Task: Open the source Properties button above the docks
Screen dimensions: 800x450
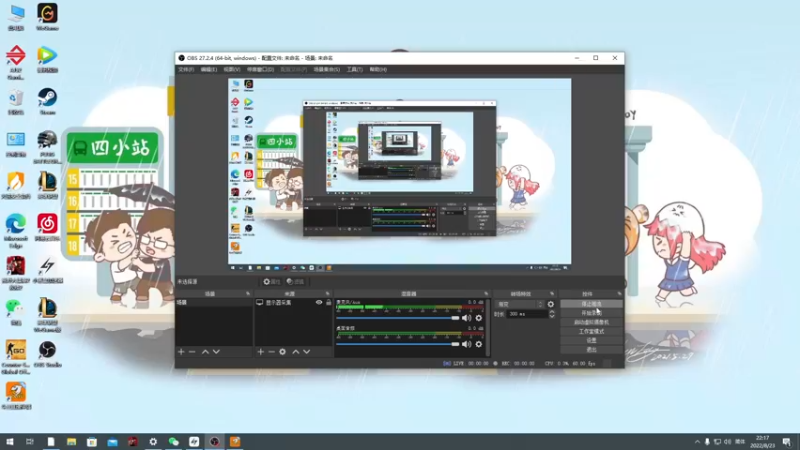Action: coord(272,282)
